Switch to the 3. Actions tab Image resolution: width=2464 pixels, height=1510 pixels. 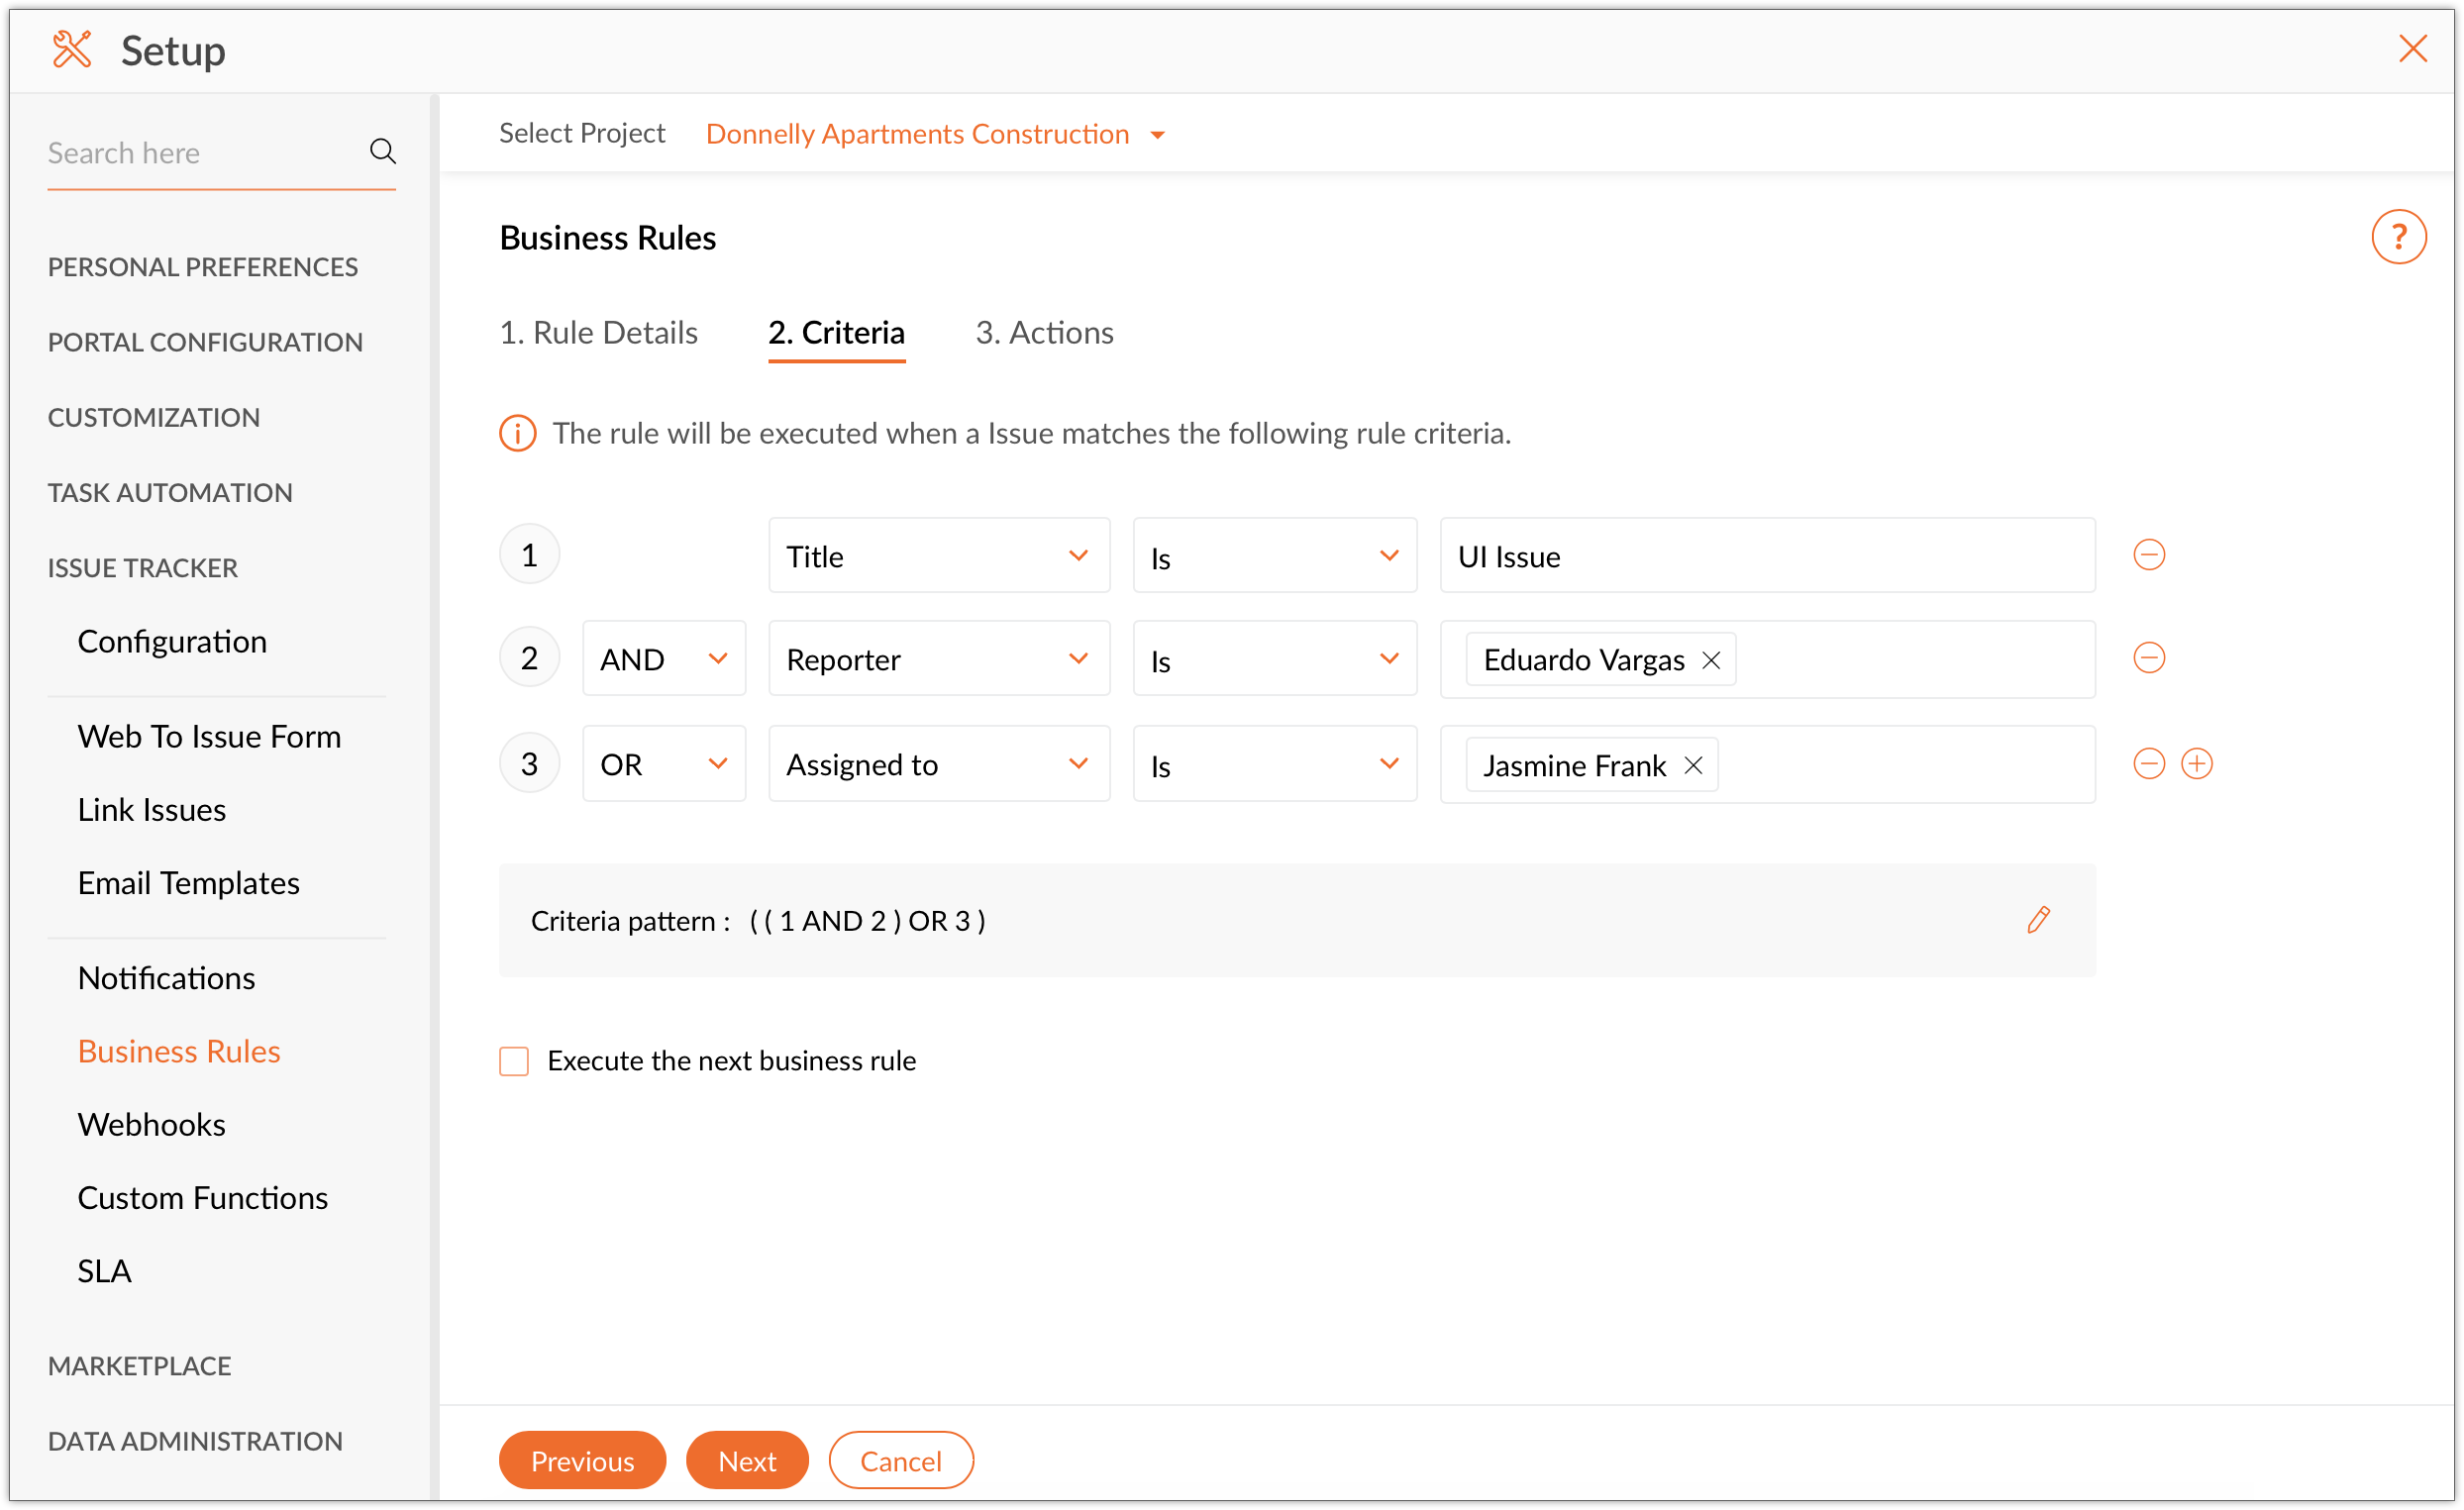(1044, 333)
